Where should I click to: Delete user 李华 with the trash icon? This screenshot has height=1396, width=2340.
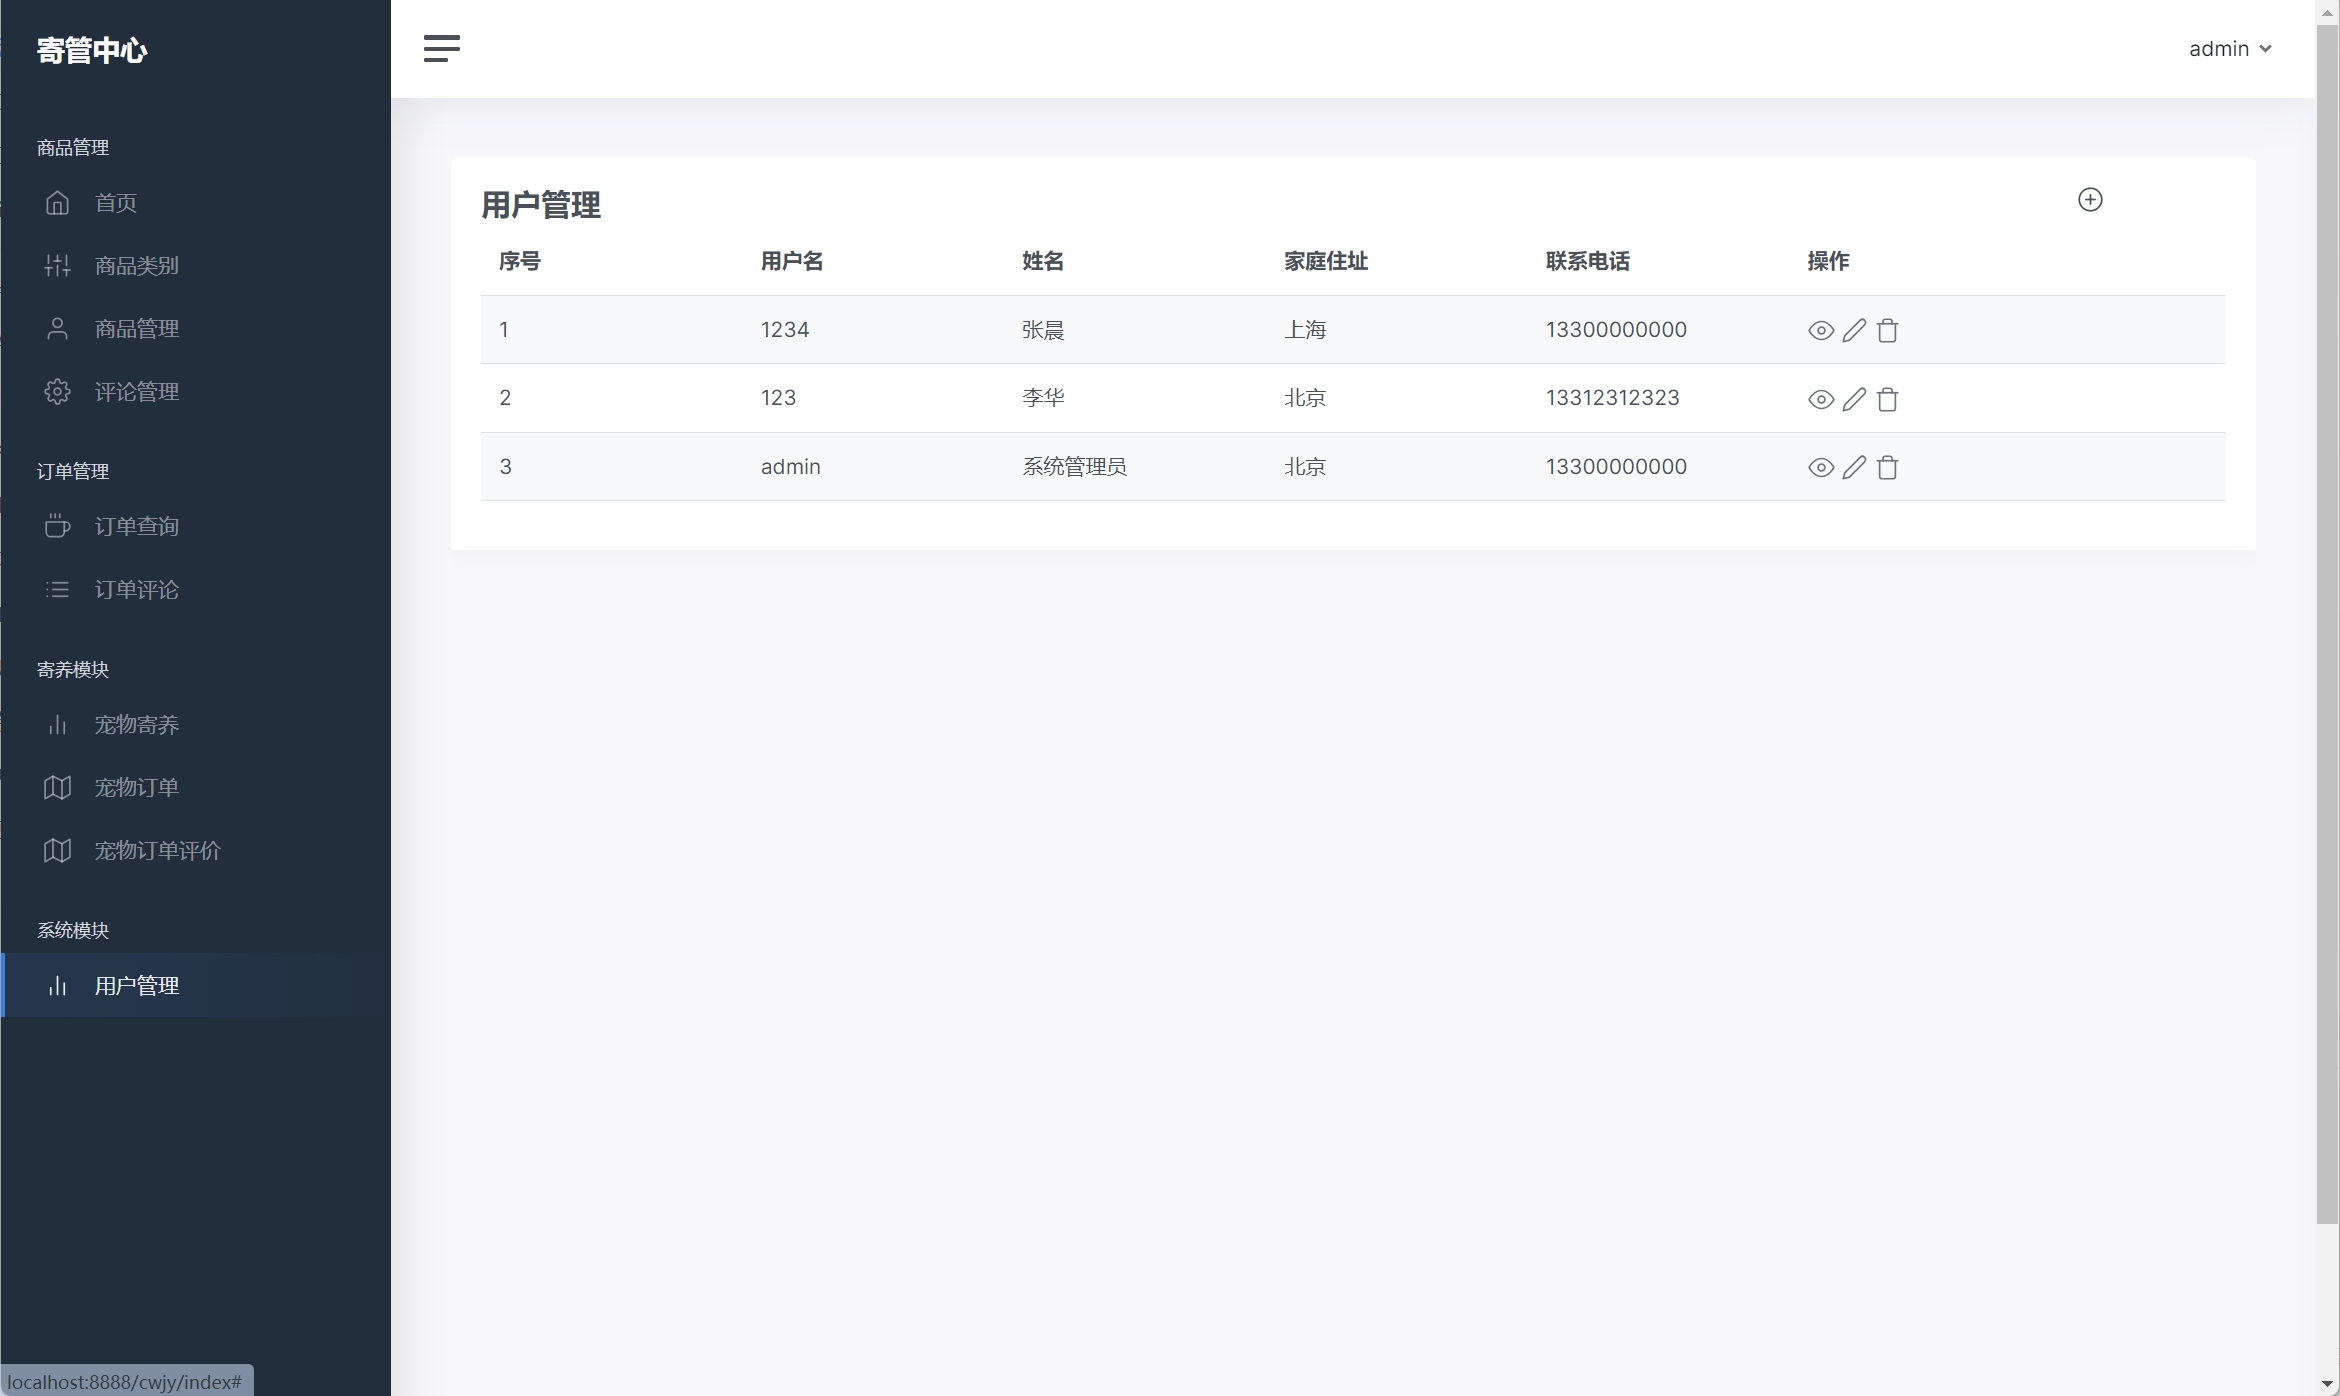pos(1887,399)
